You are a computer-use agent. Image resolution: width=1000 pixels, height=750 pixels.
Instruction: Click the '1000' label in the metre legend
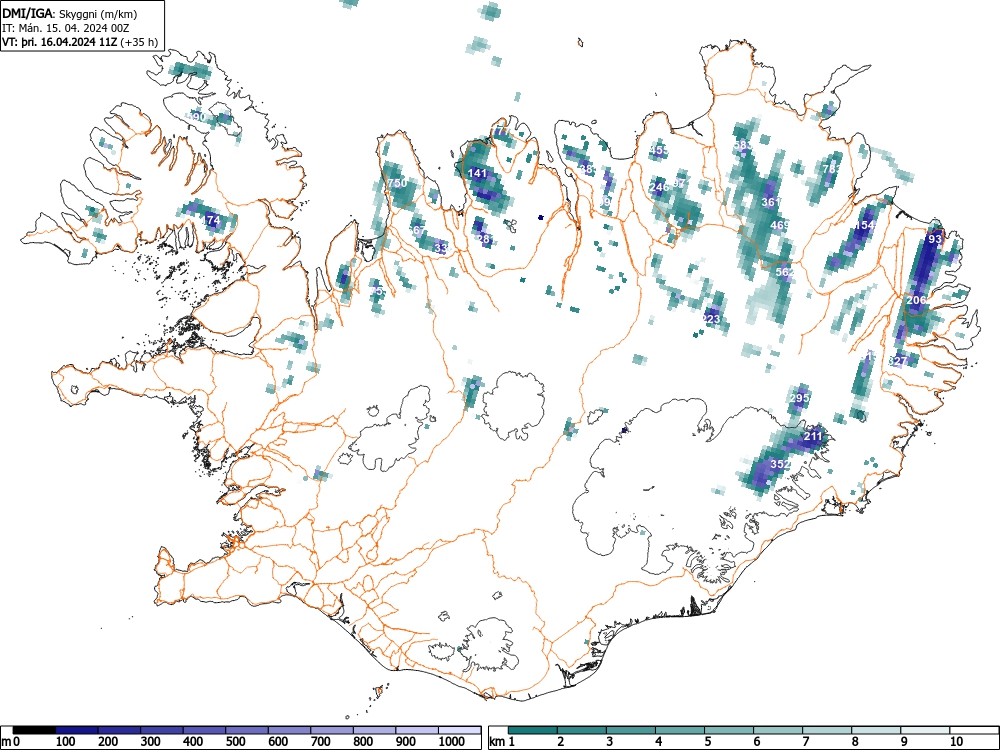[x=452, y=742]
